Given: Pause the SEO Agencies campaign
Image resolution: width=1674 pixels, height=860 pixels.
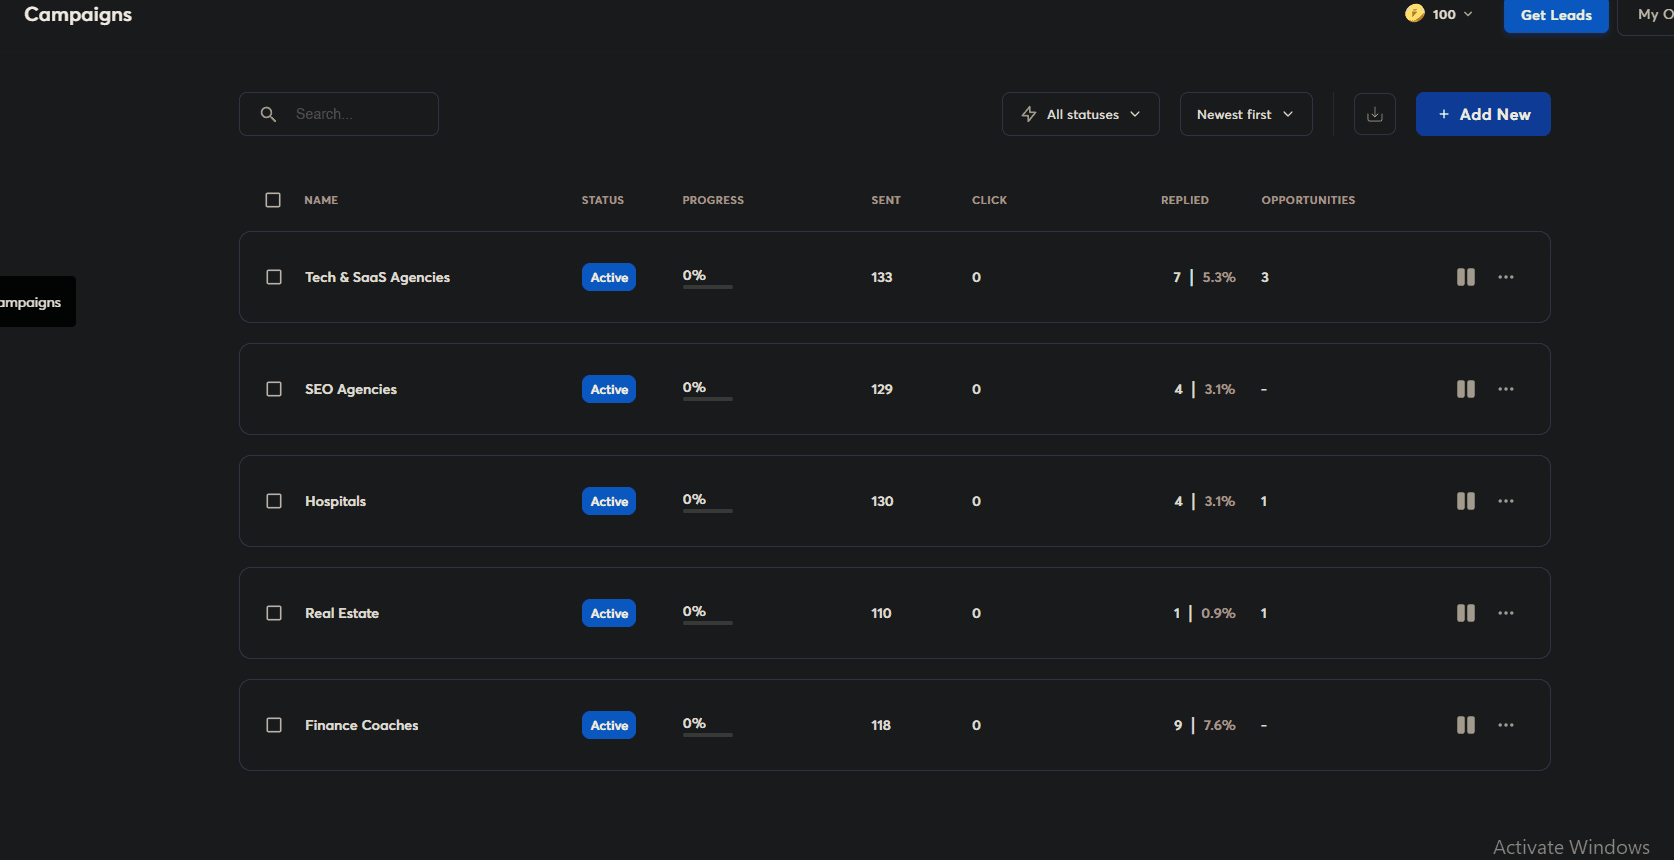Looking at the screenshot, I should (x=1465, y=389).
